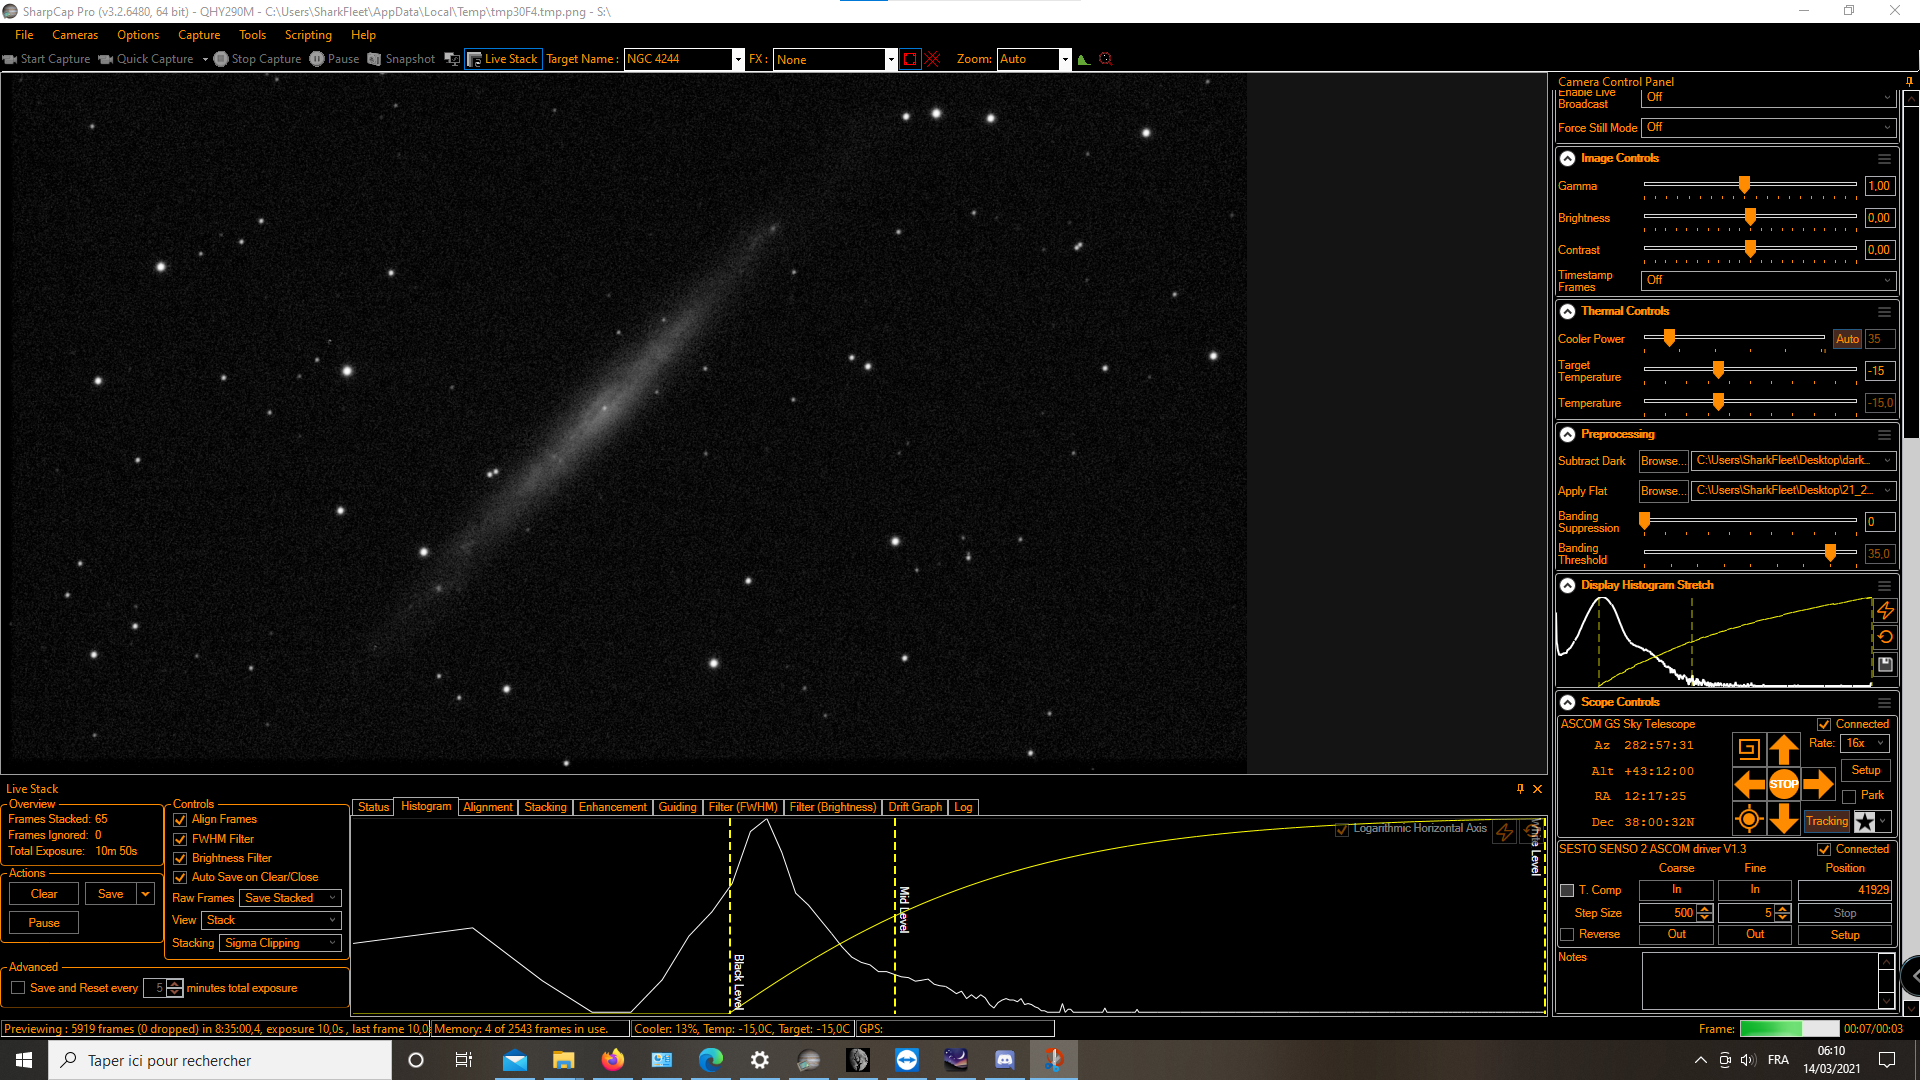Click the Live Stack toolbar button

pos(503,59)
